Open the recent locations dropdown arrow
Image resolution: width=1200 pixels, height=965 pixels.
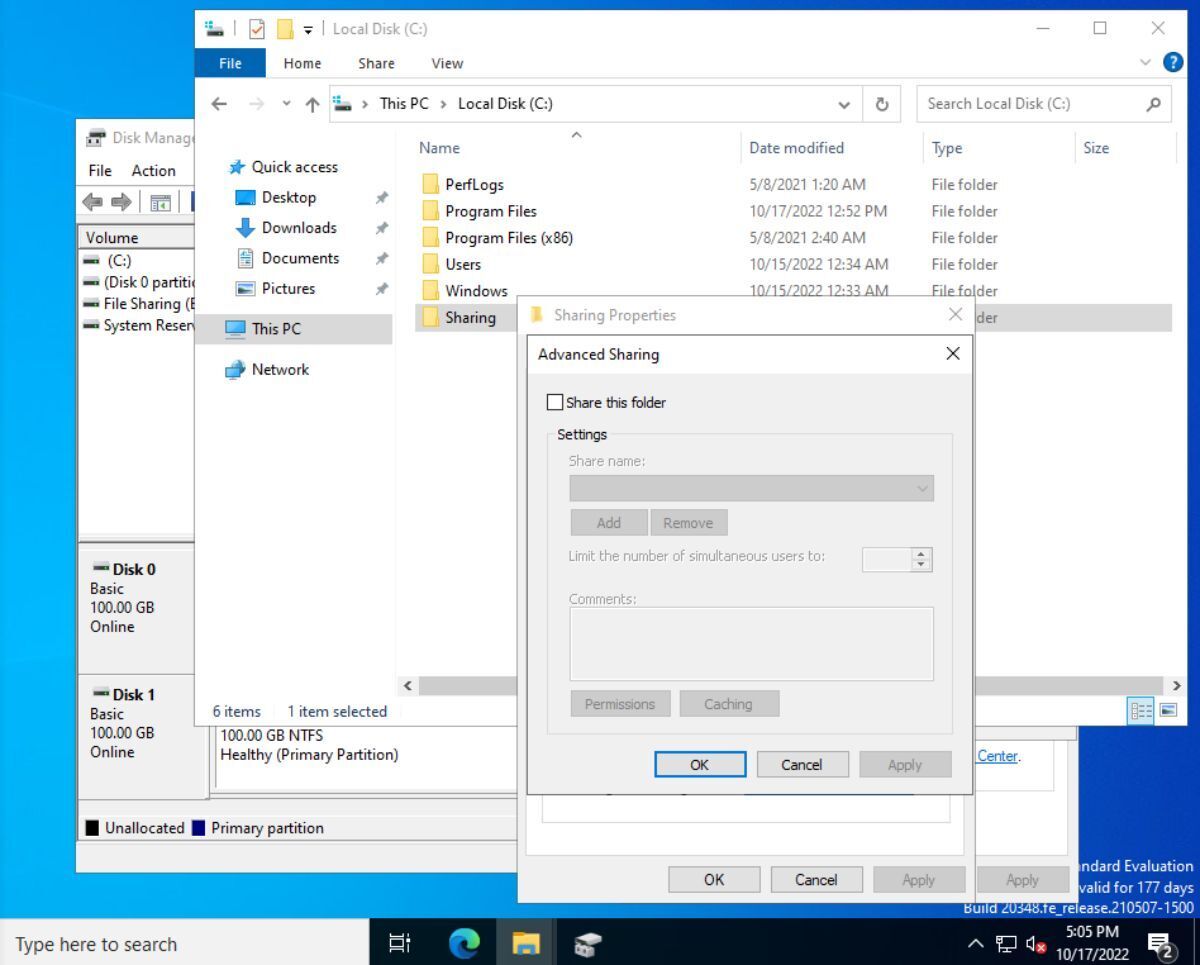(286, 104)
